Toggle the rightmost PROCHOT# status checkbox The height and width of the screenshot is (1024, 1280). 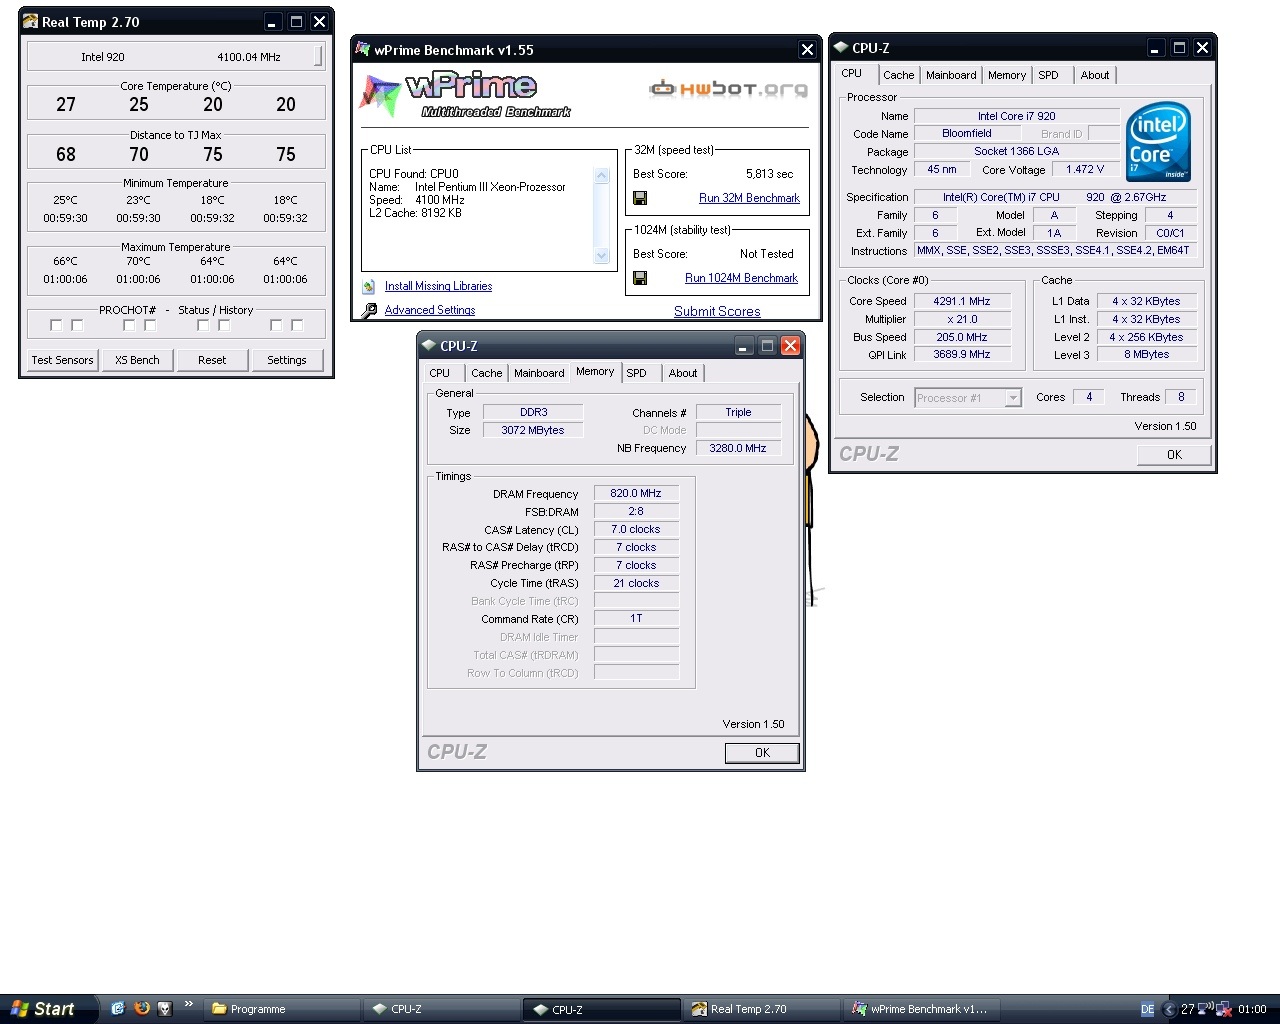pos(297,325)
